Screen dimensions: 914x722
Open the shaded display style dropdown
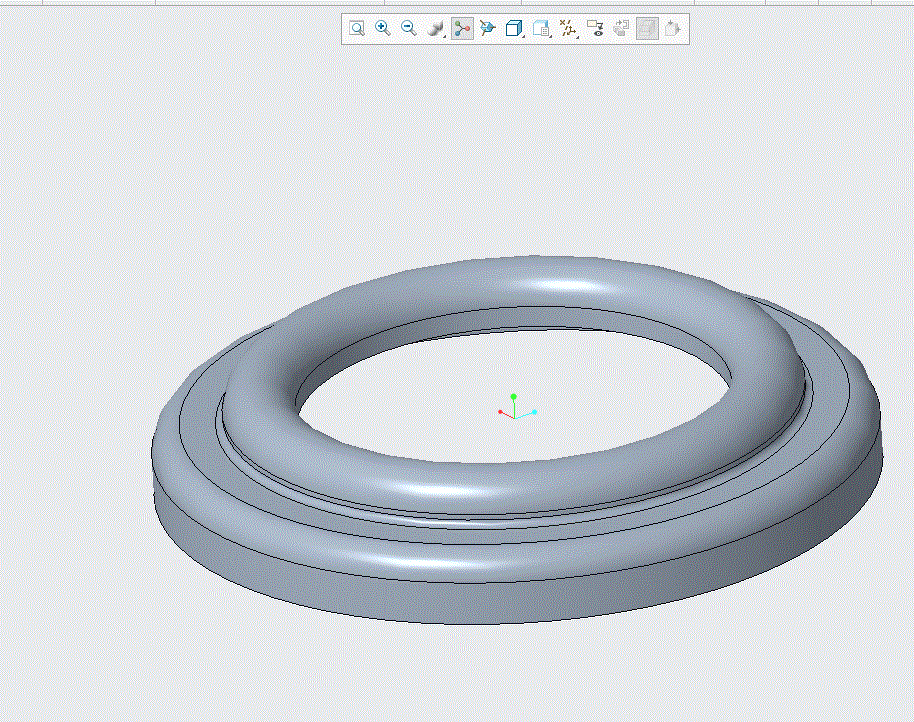436,29
